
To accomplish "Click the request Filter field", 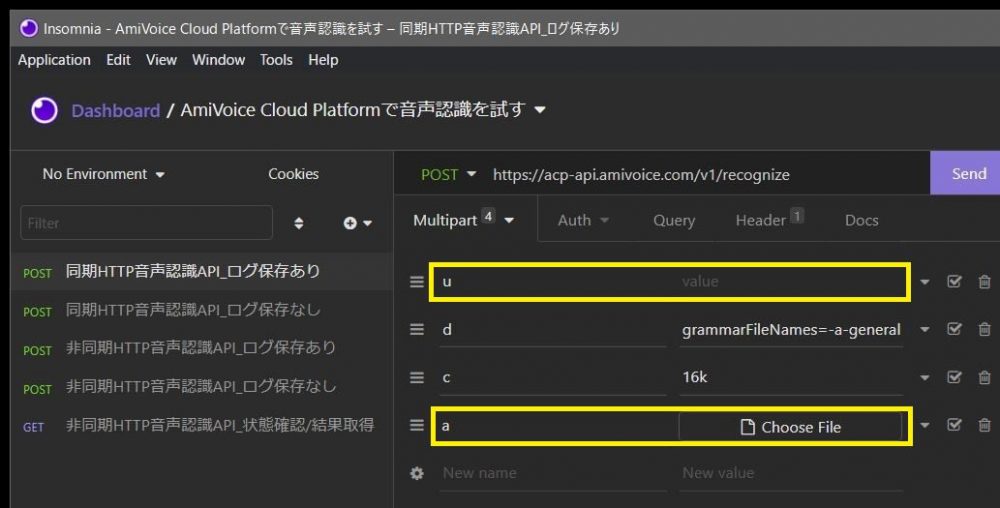I will click(x=147, y=223).
